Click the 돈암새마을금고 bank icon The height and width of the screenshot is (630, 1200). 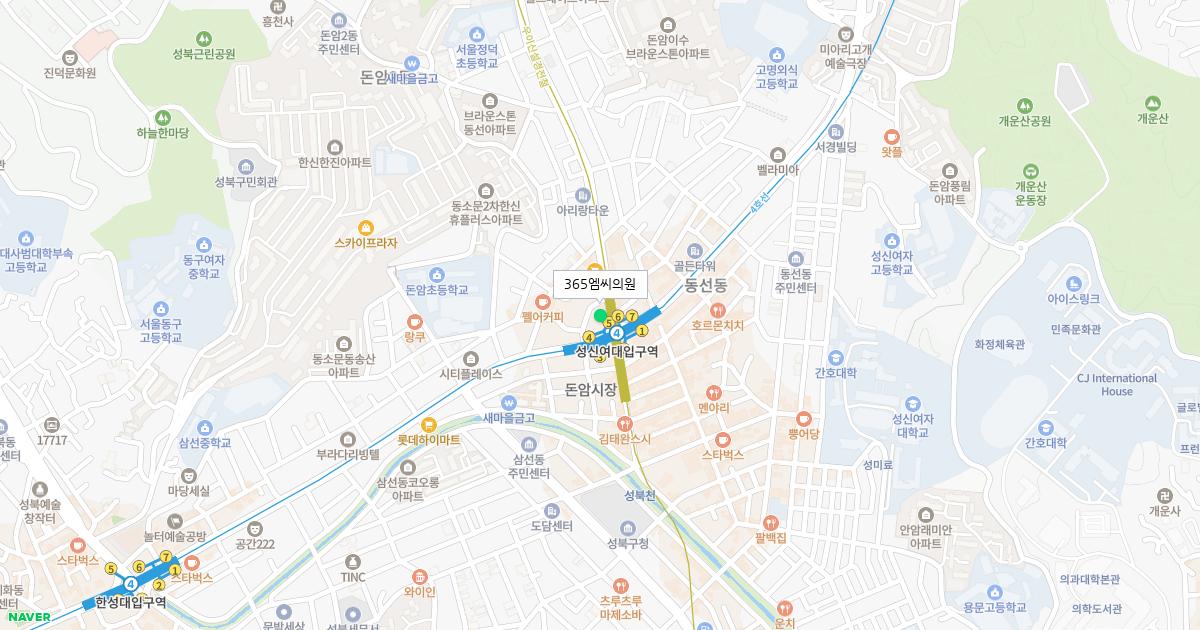413,64
